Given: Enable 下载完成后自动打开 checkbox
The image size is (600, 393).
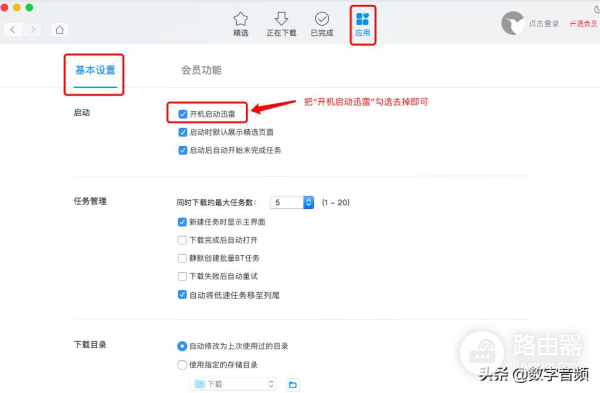Looking at the screenshot, I should click(182, 240).
